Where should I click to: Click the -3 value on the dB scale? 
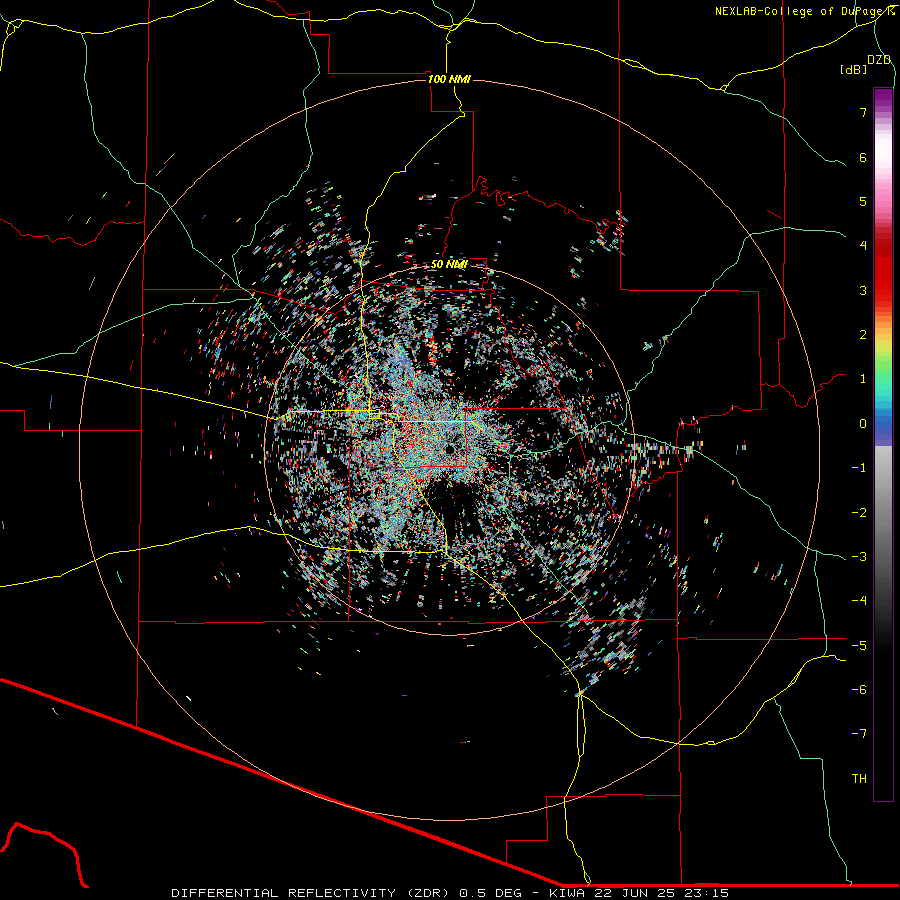pos(859,557)
